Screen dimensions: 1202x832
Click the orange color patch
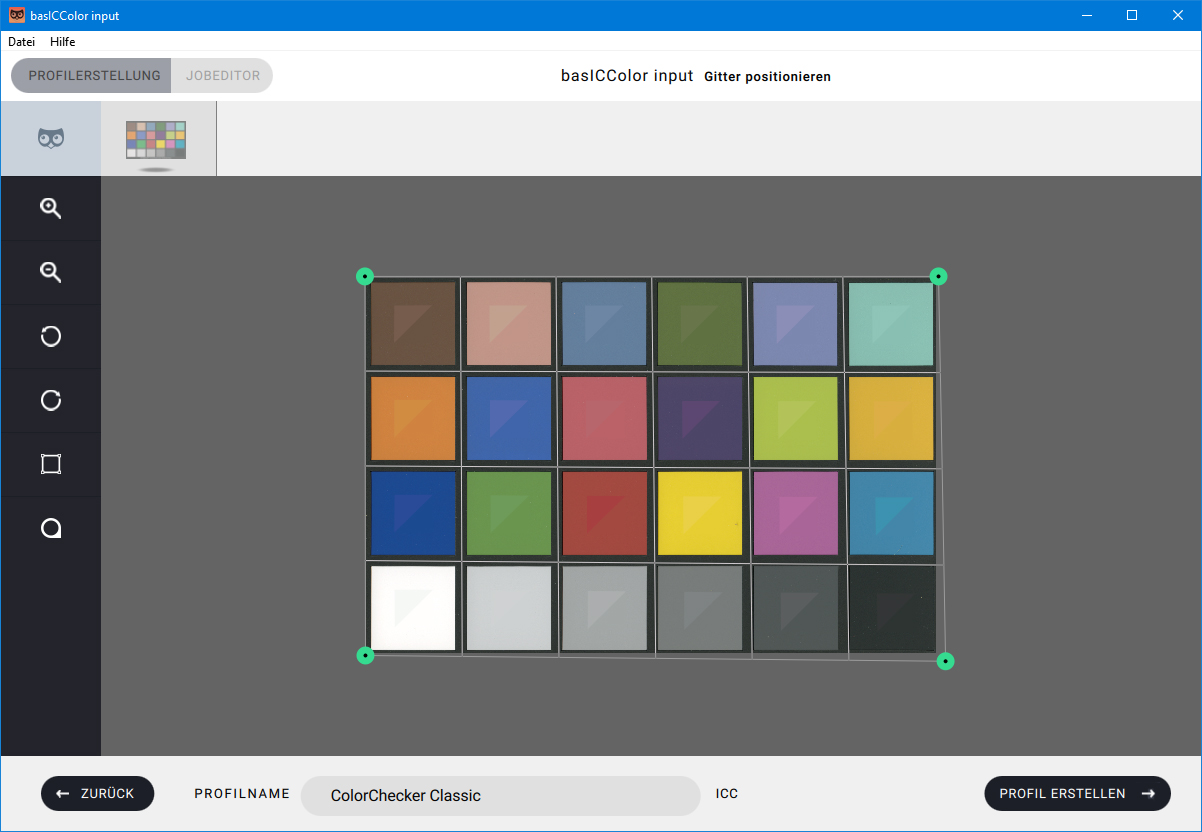(413, 418)
